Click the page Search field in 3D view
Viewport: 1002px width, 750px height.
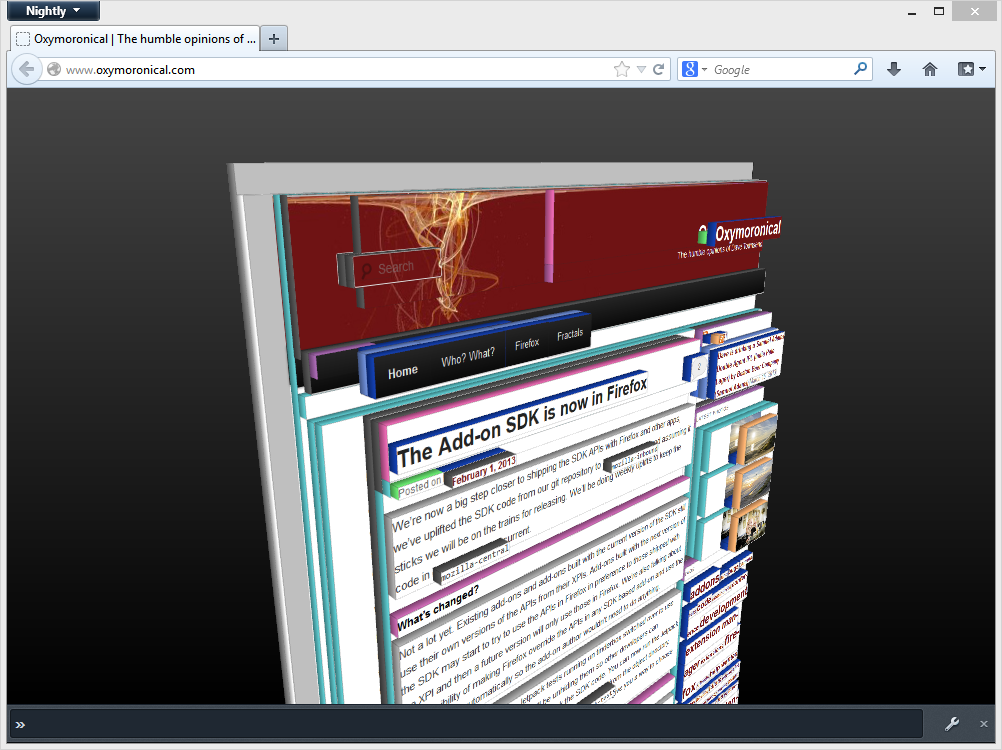coord(395,268)
